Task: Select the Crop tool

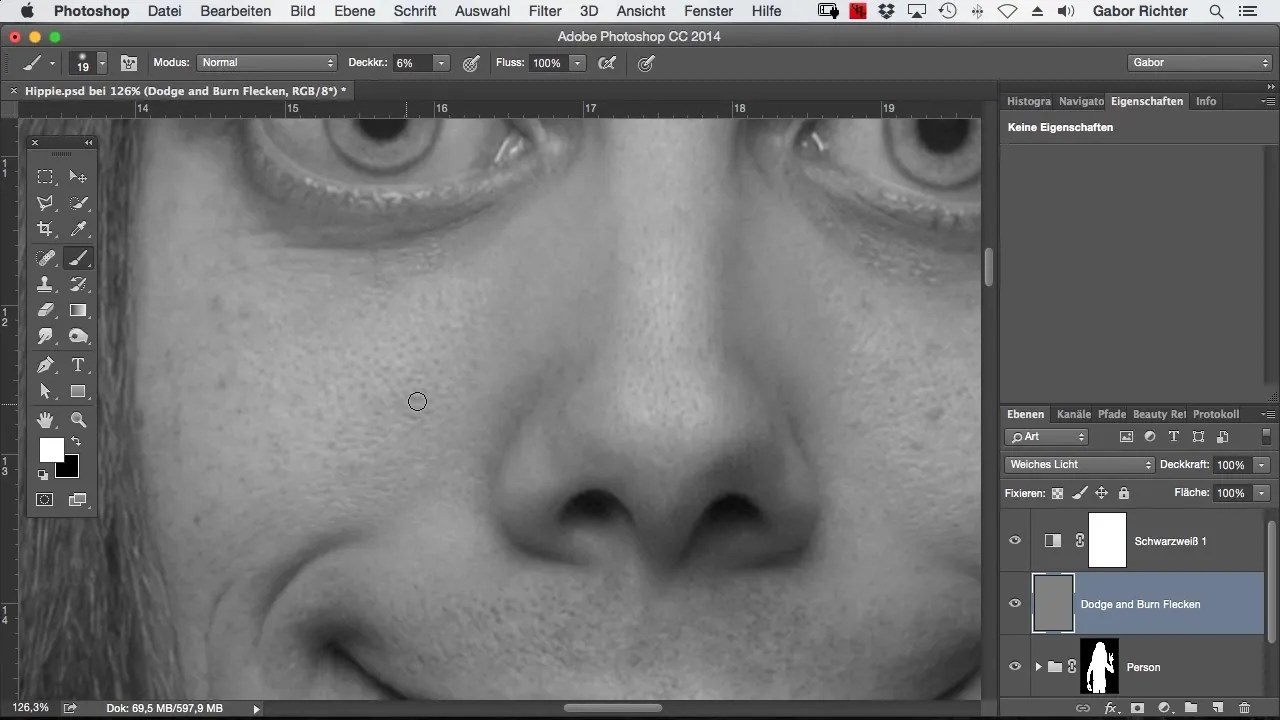Action: (46, 230)
